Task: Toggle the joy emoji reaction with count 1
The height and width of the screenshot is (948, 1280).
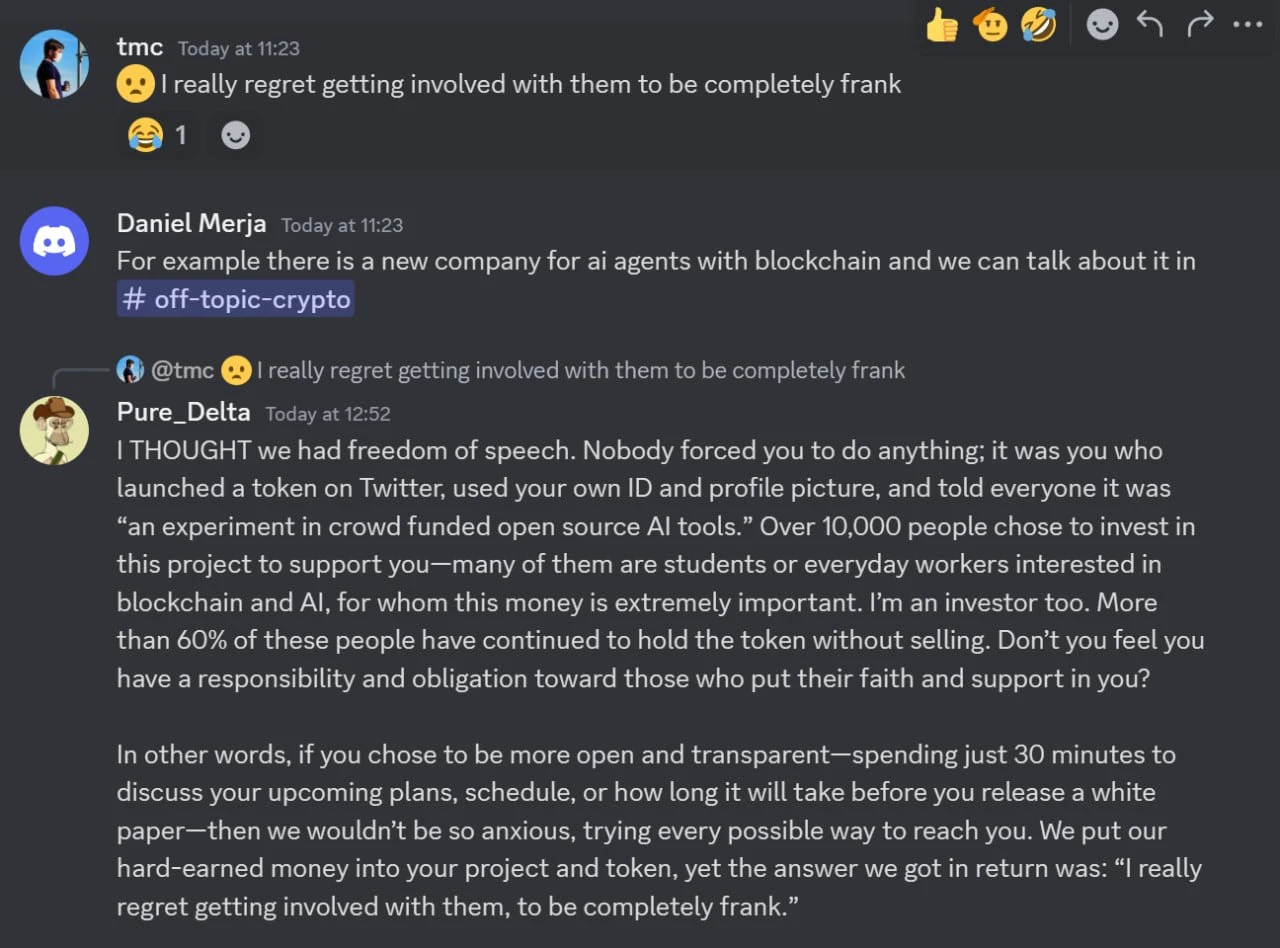Action: pyautogui.click(x=158, y=135)
